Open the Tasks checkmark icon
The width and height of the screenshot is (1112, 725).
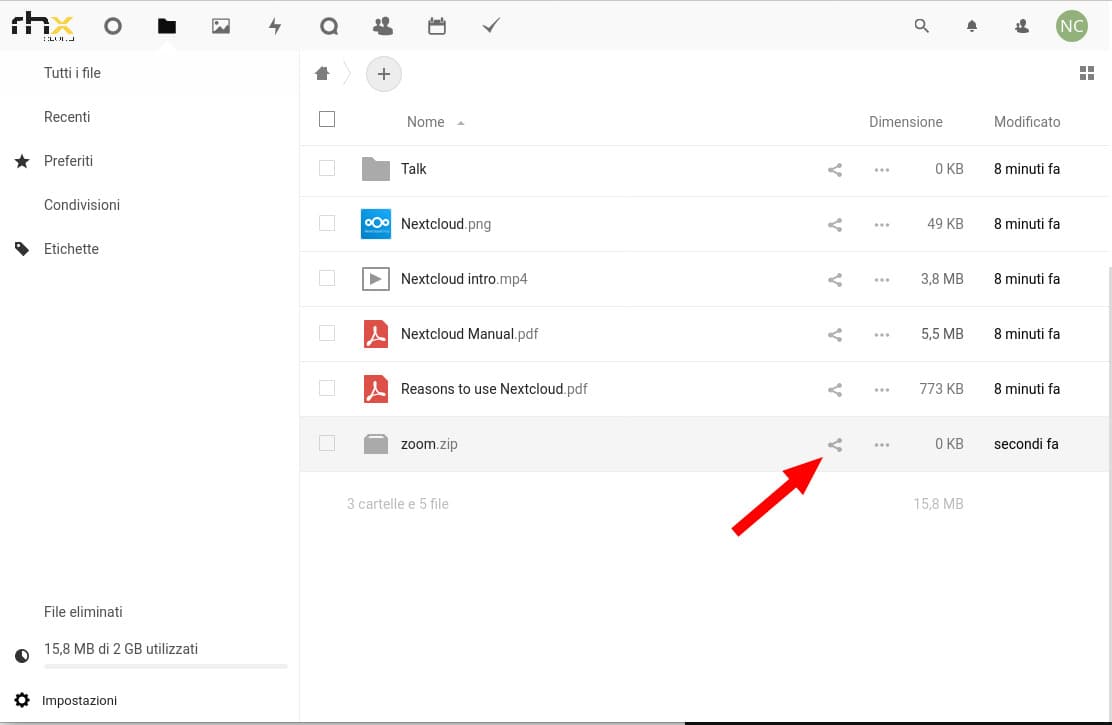pyautogui.click(x=491, y=26)
